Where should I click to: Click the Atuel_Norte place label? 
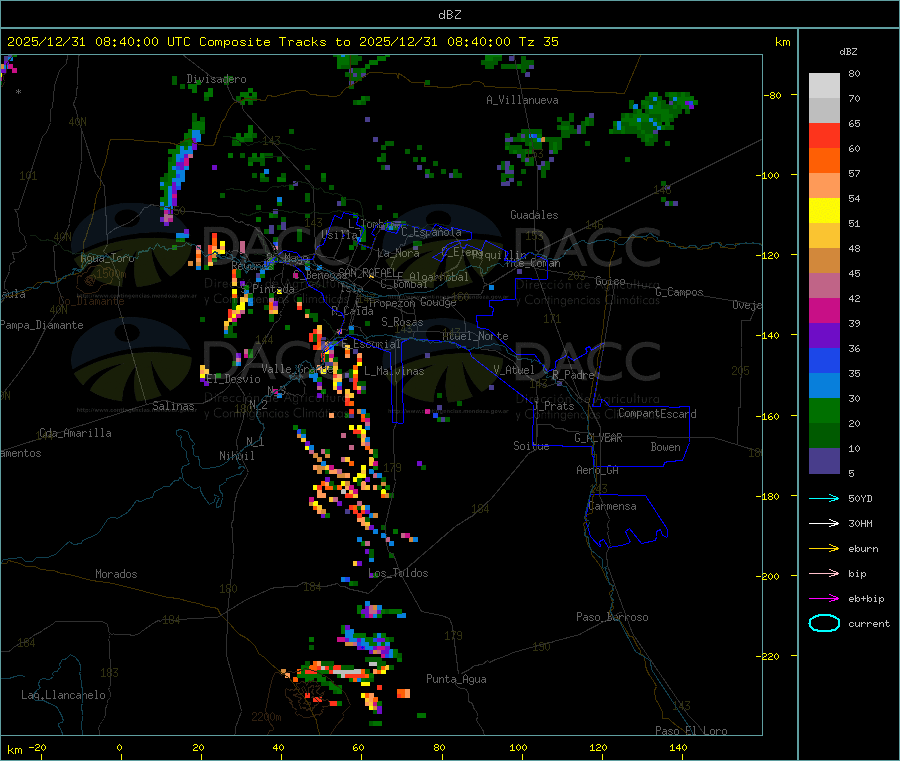point(475,336)
